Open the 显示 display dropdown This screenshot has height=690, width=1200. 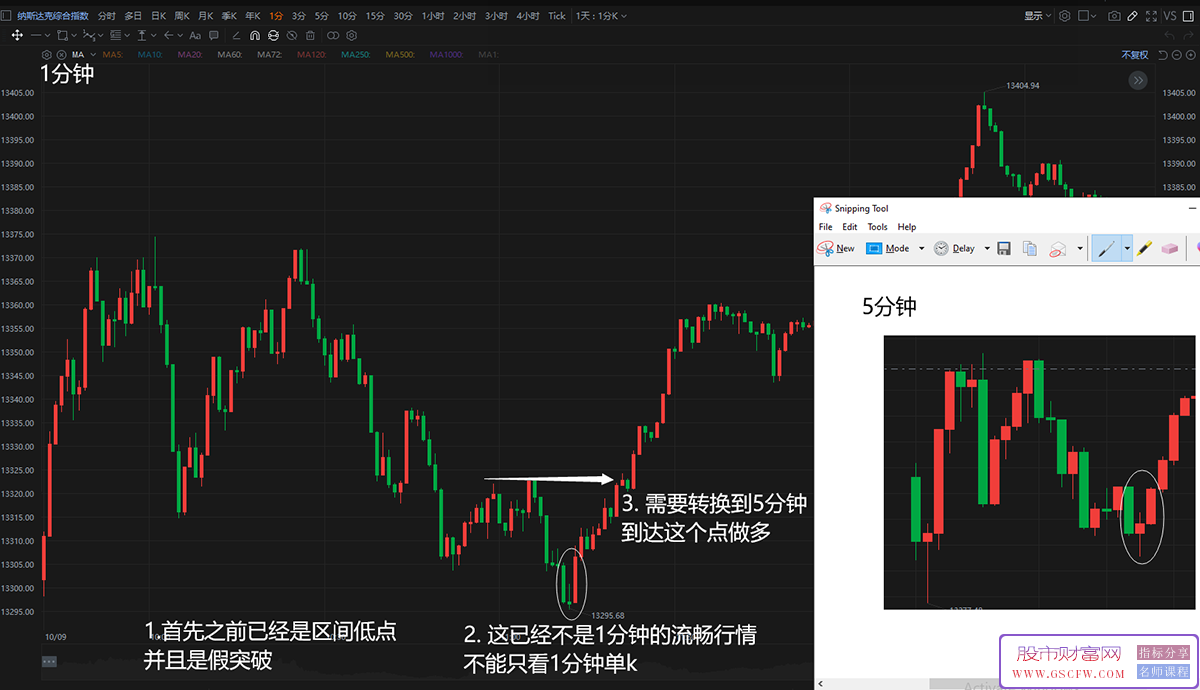point(1037,16)
